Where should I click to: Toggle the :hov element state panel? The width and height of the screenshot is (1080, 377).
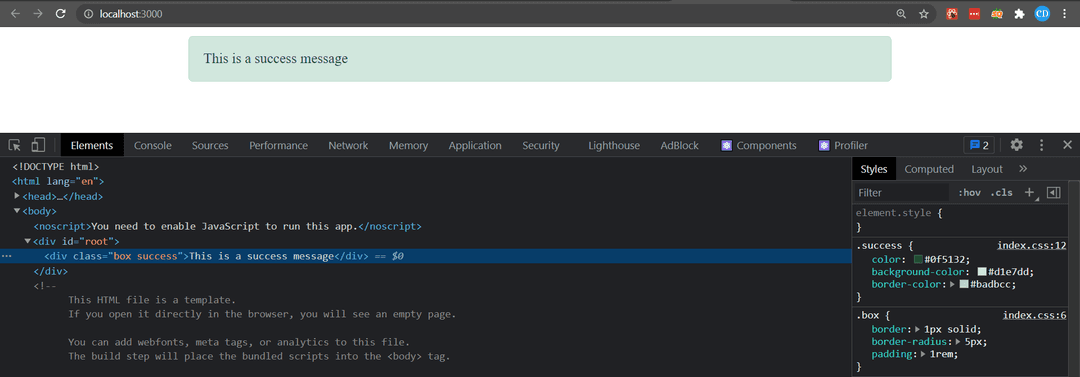(x=969, y=192)
